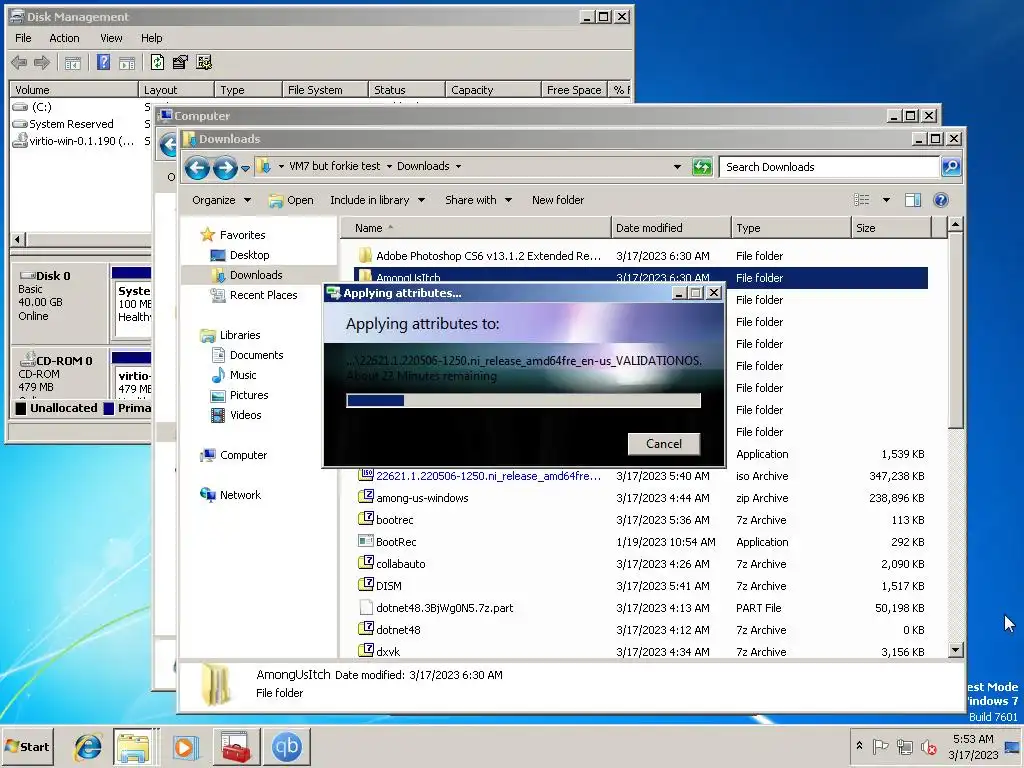Open Explorer help question-mark icon
The height and width of the screenshot is (768, 1024).
click(940, 200)
